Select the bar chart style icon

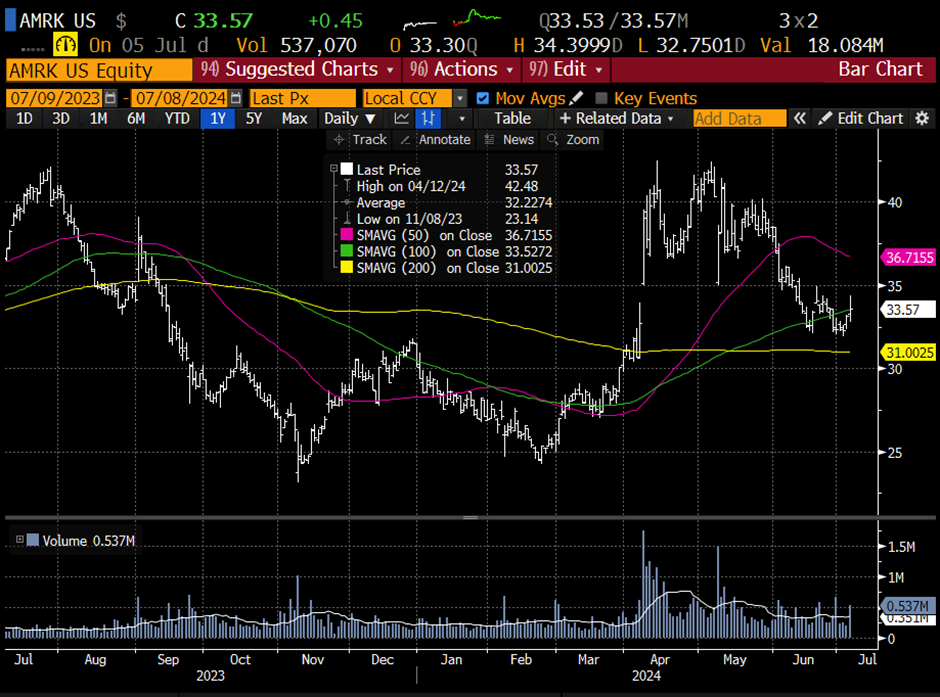pos(430,118)
